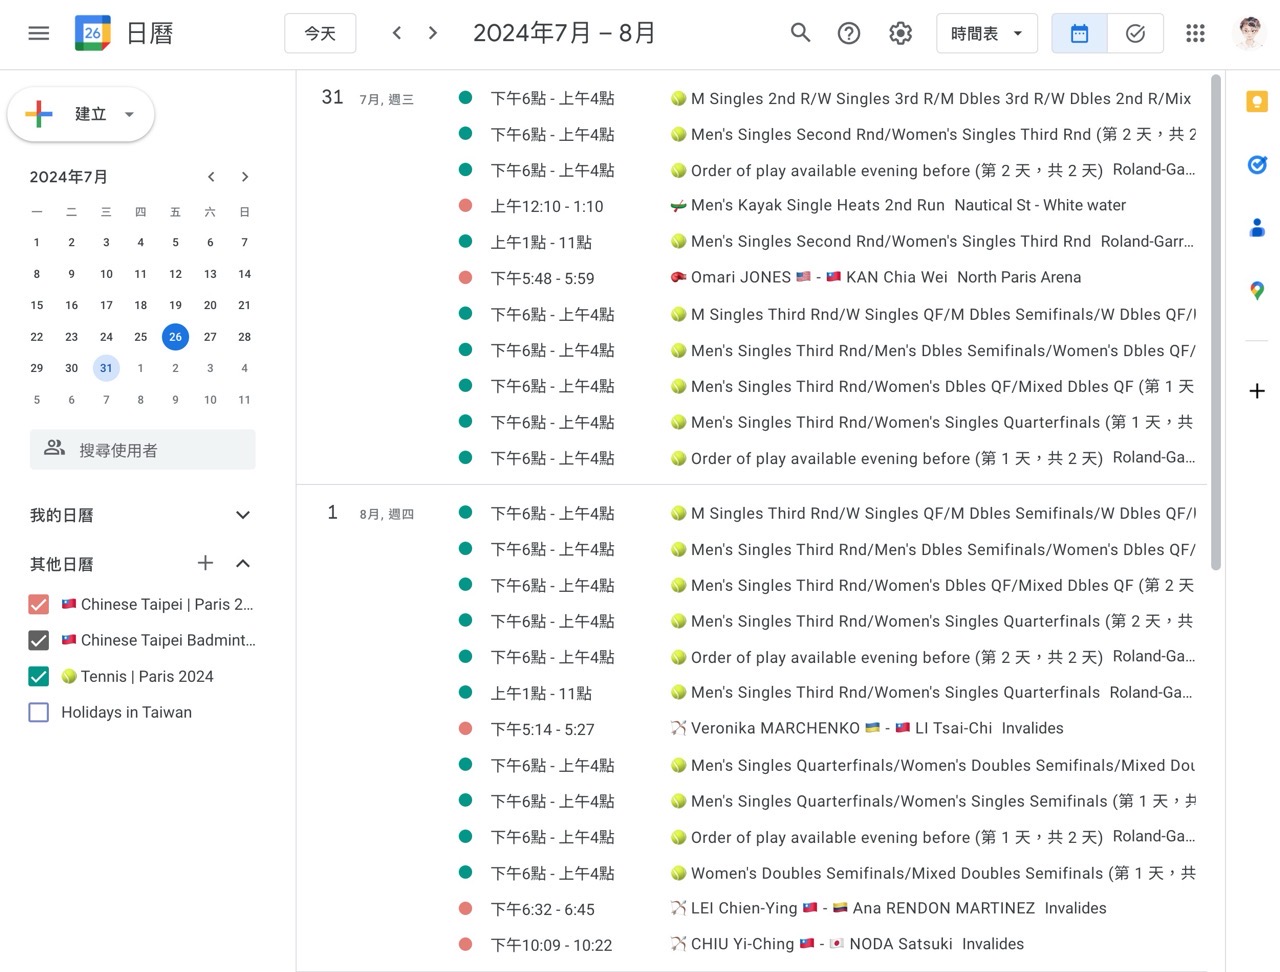Open the search magnifier icon

[x=800, y=33]
